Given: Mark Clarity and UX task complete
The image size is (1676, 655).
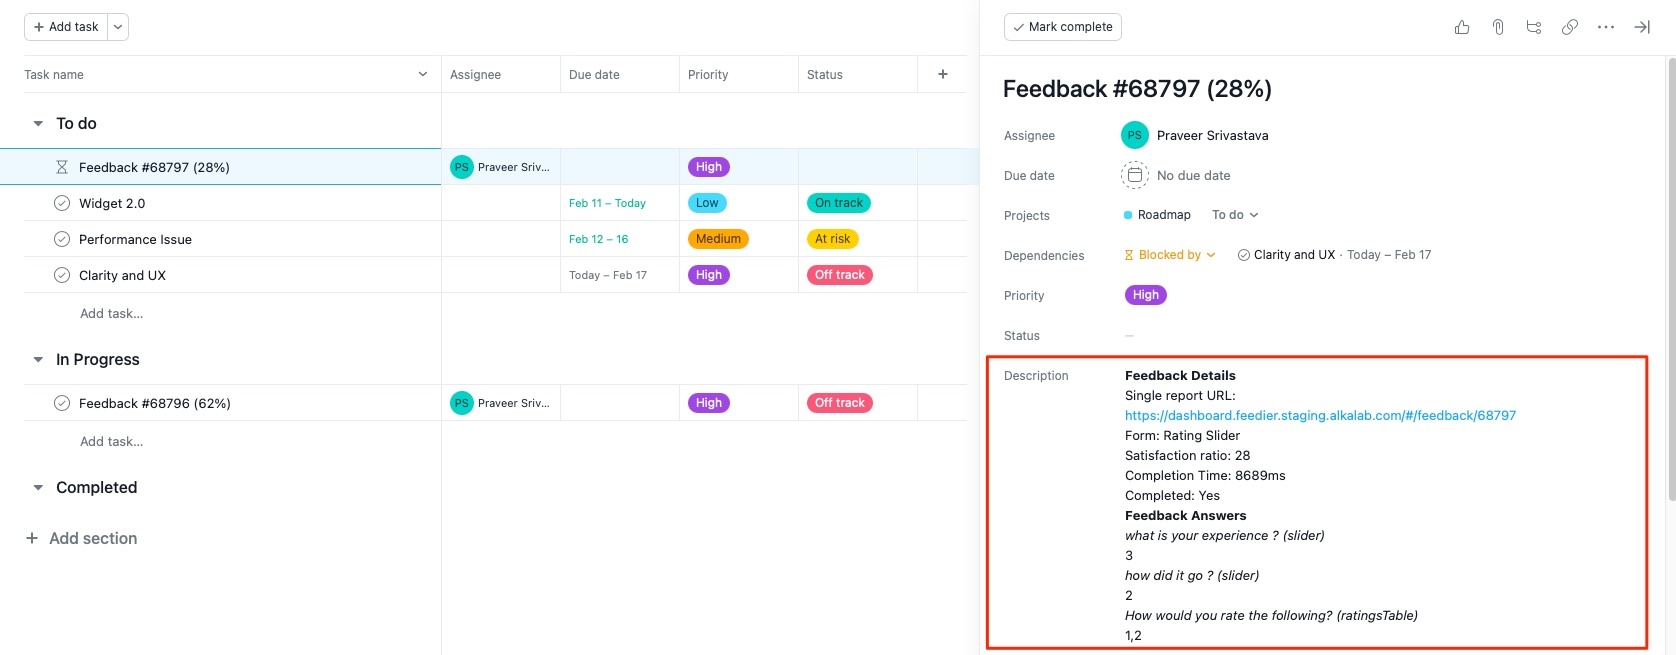Looking at the screenshot, I should coord(62,275).
